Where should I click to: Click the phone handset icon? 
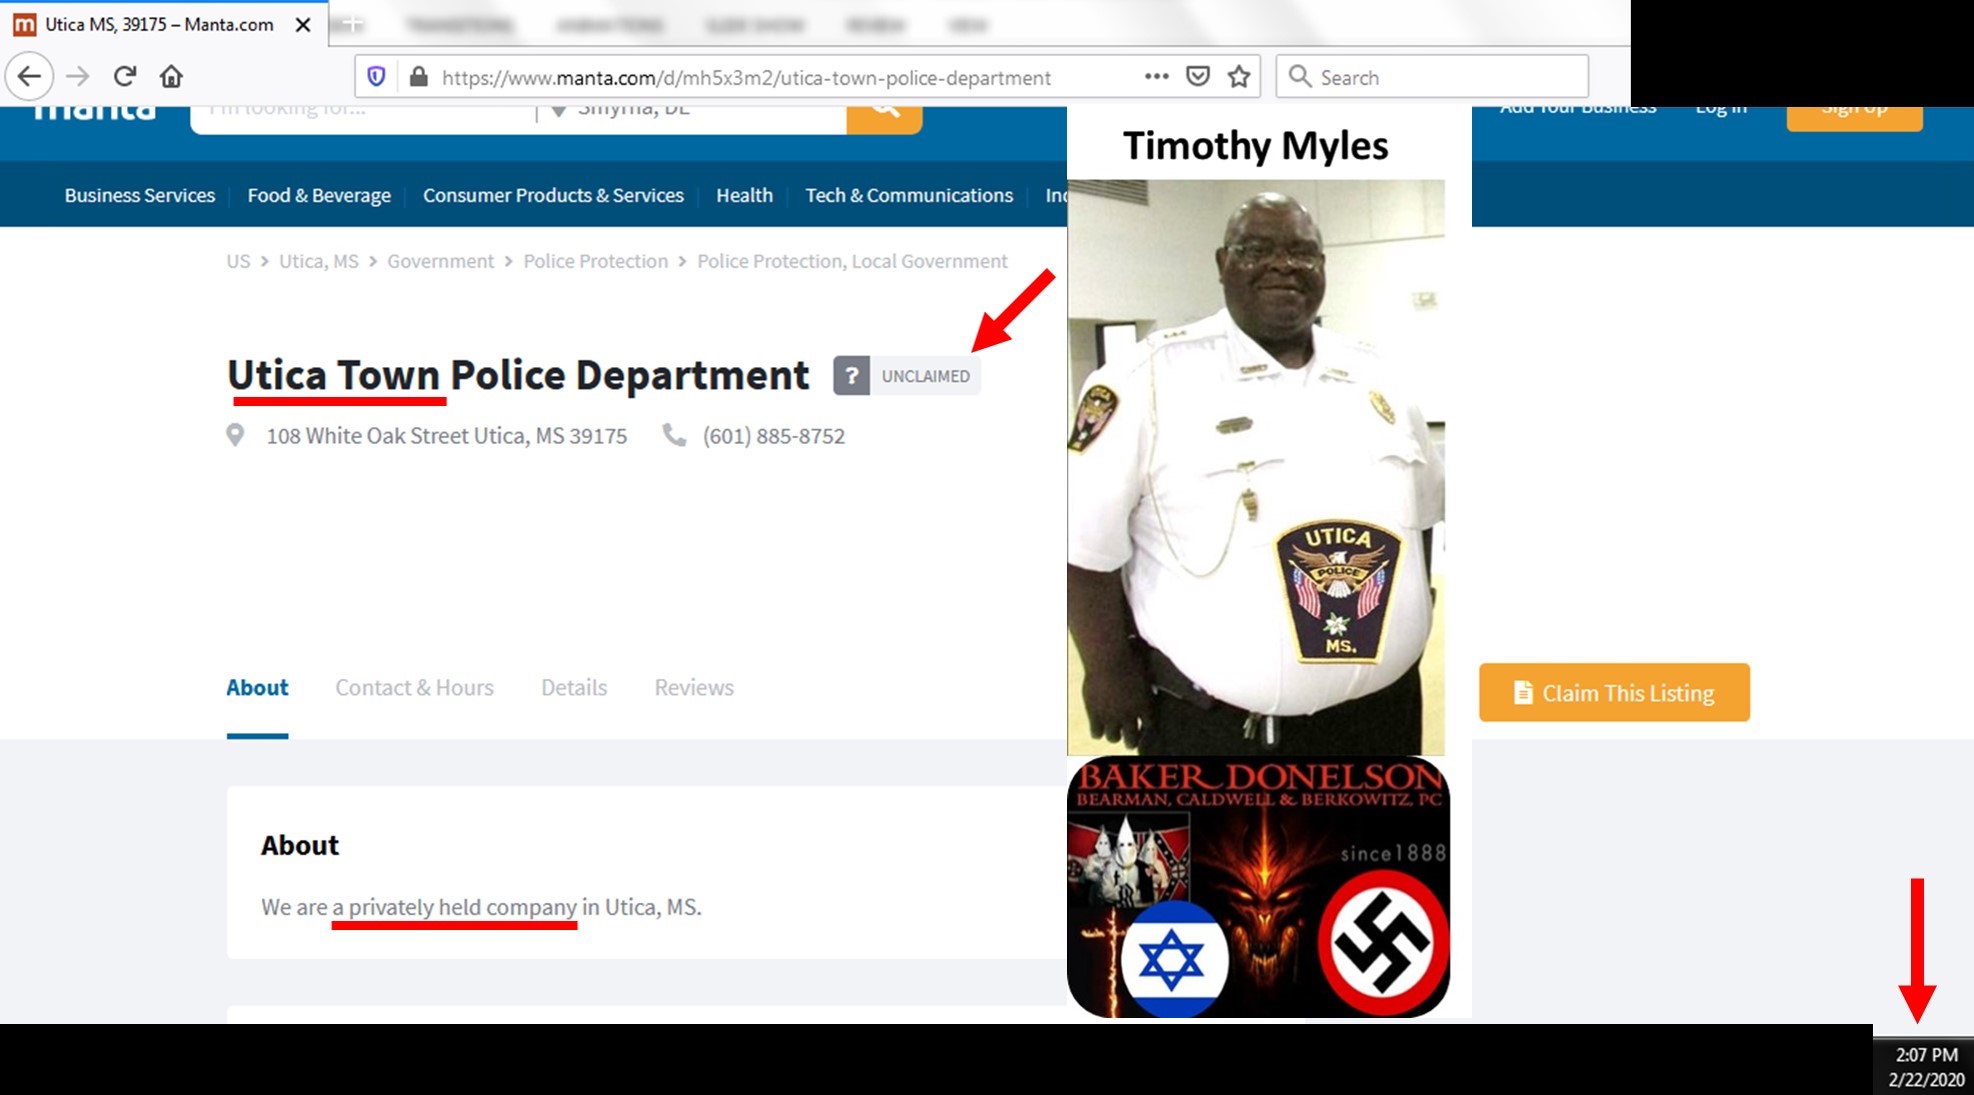pyautogui.click(x=674, y=435)
